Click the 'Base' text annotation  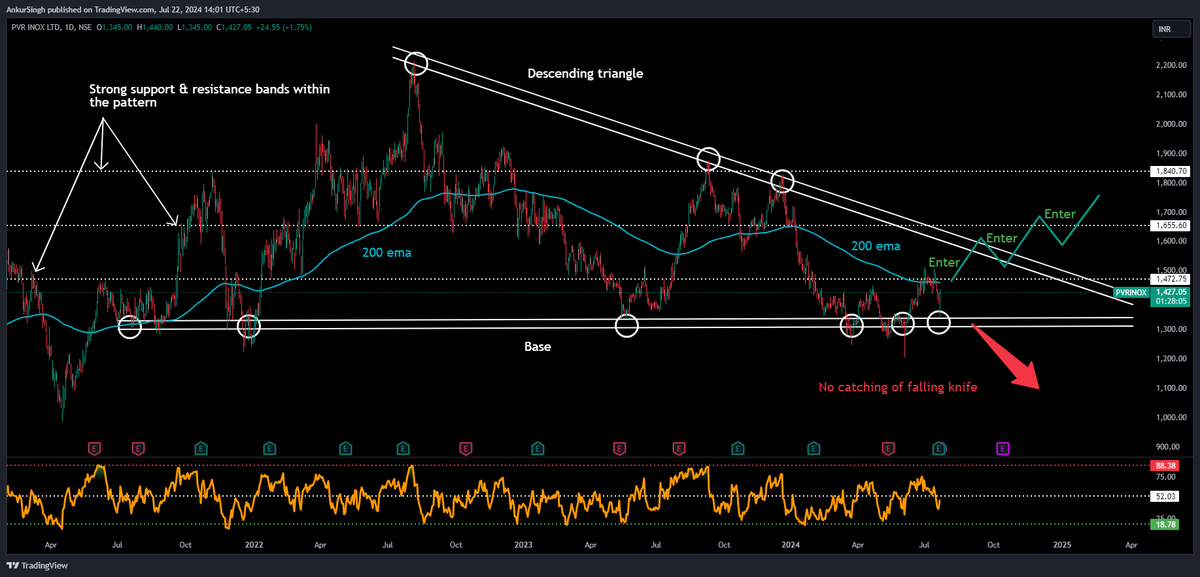tap(539, 346)
